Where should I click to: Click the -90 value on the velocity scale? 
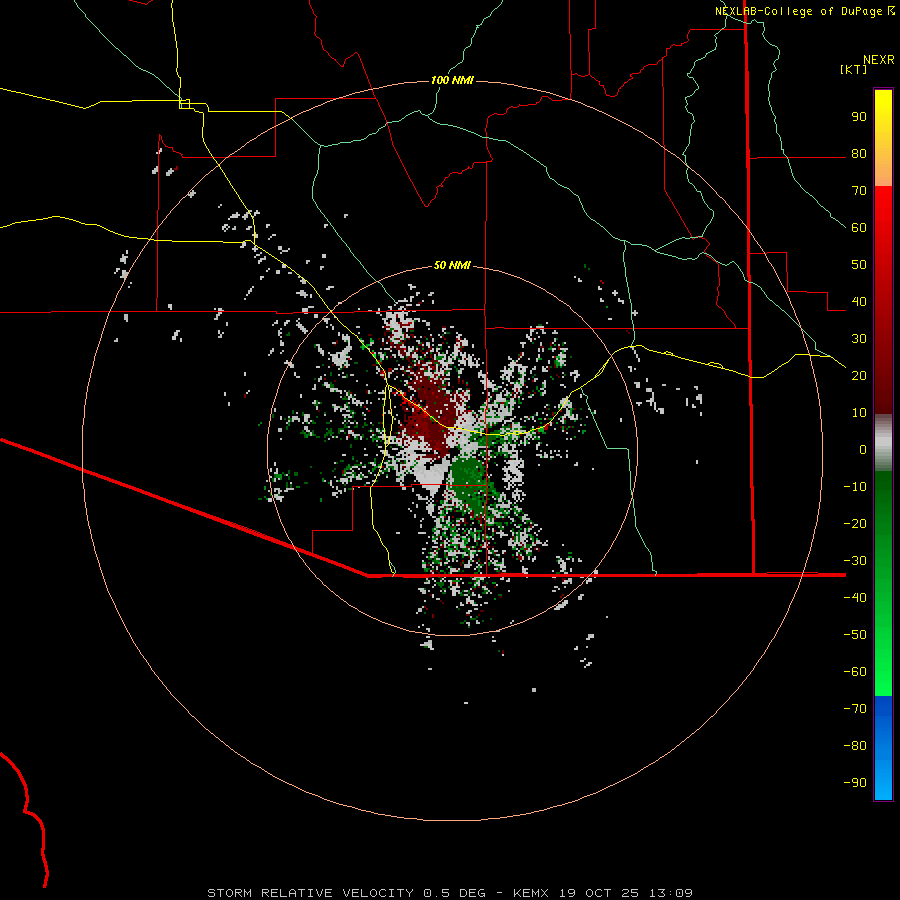[855, 783]
